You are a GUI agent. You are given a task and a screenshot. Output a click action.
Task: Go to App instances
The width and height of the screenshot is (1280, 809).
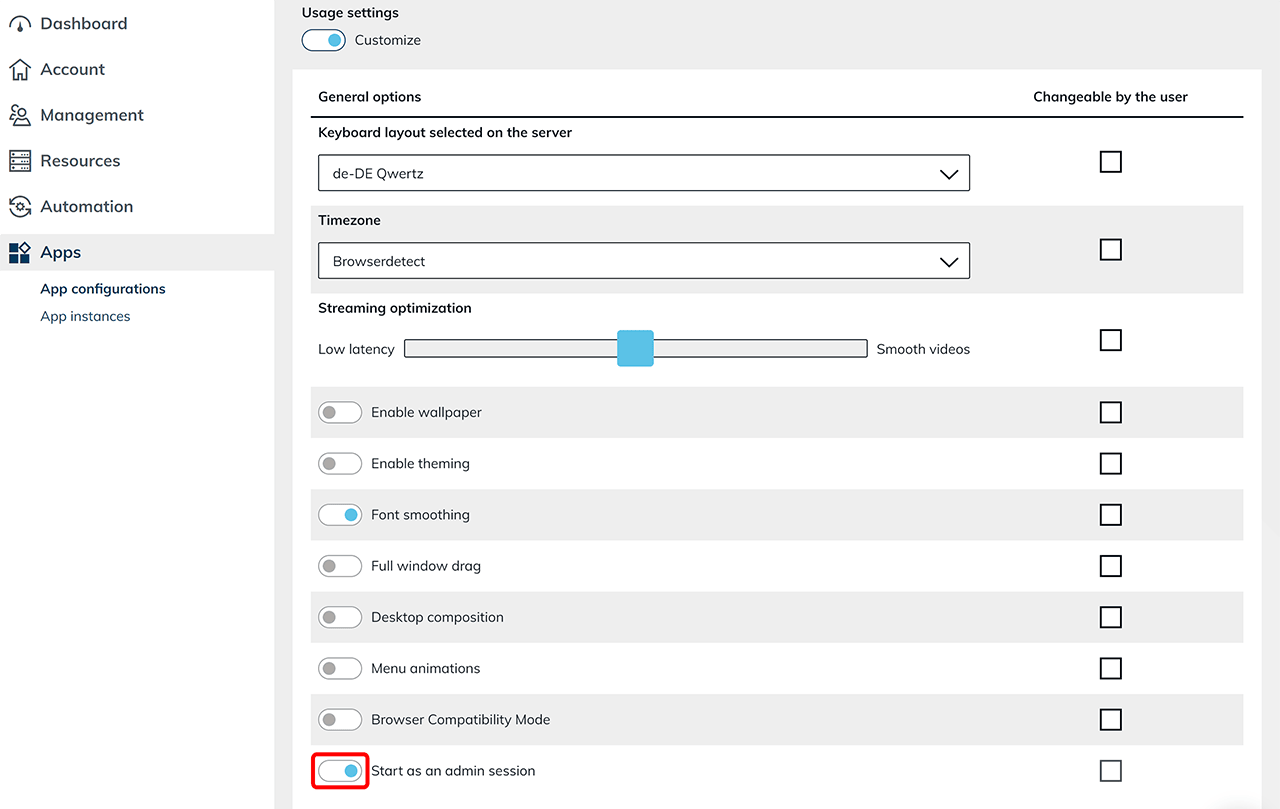(85, 317)
